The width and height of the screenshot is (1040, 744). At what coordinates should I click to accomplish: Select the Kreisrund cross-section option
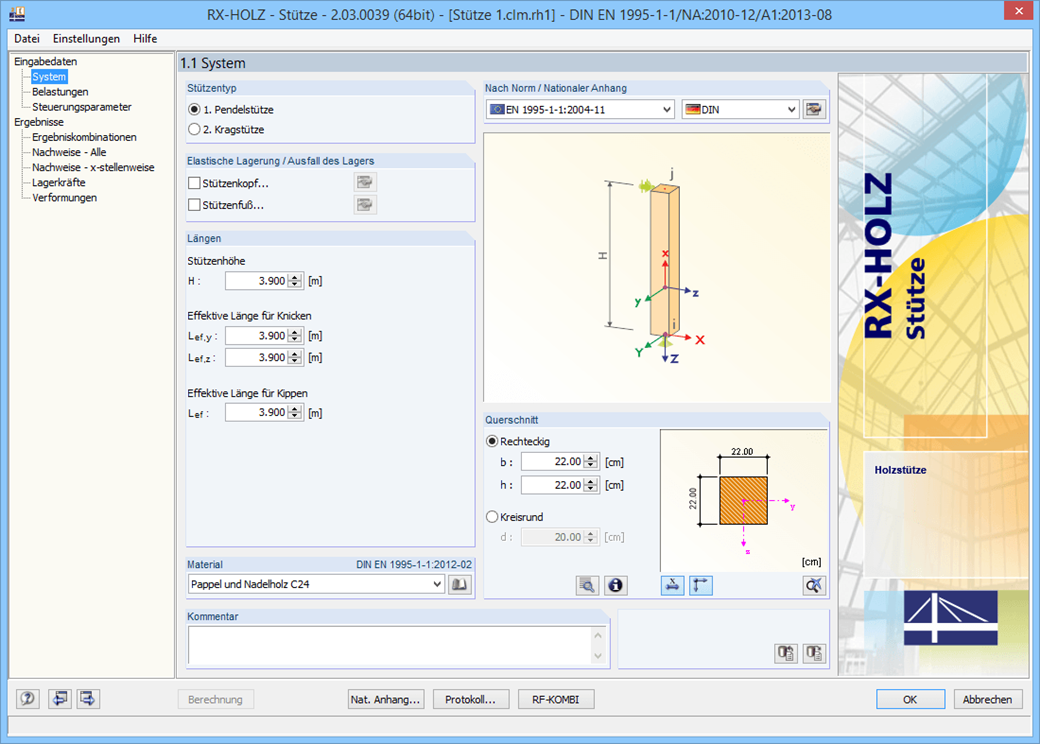pyautogui.click(x=492, y=517)
